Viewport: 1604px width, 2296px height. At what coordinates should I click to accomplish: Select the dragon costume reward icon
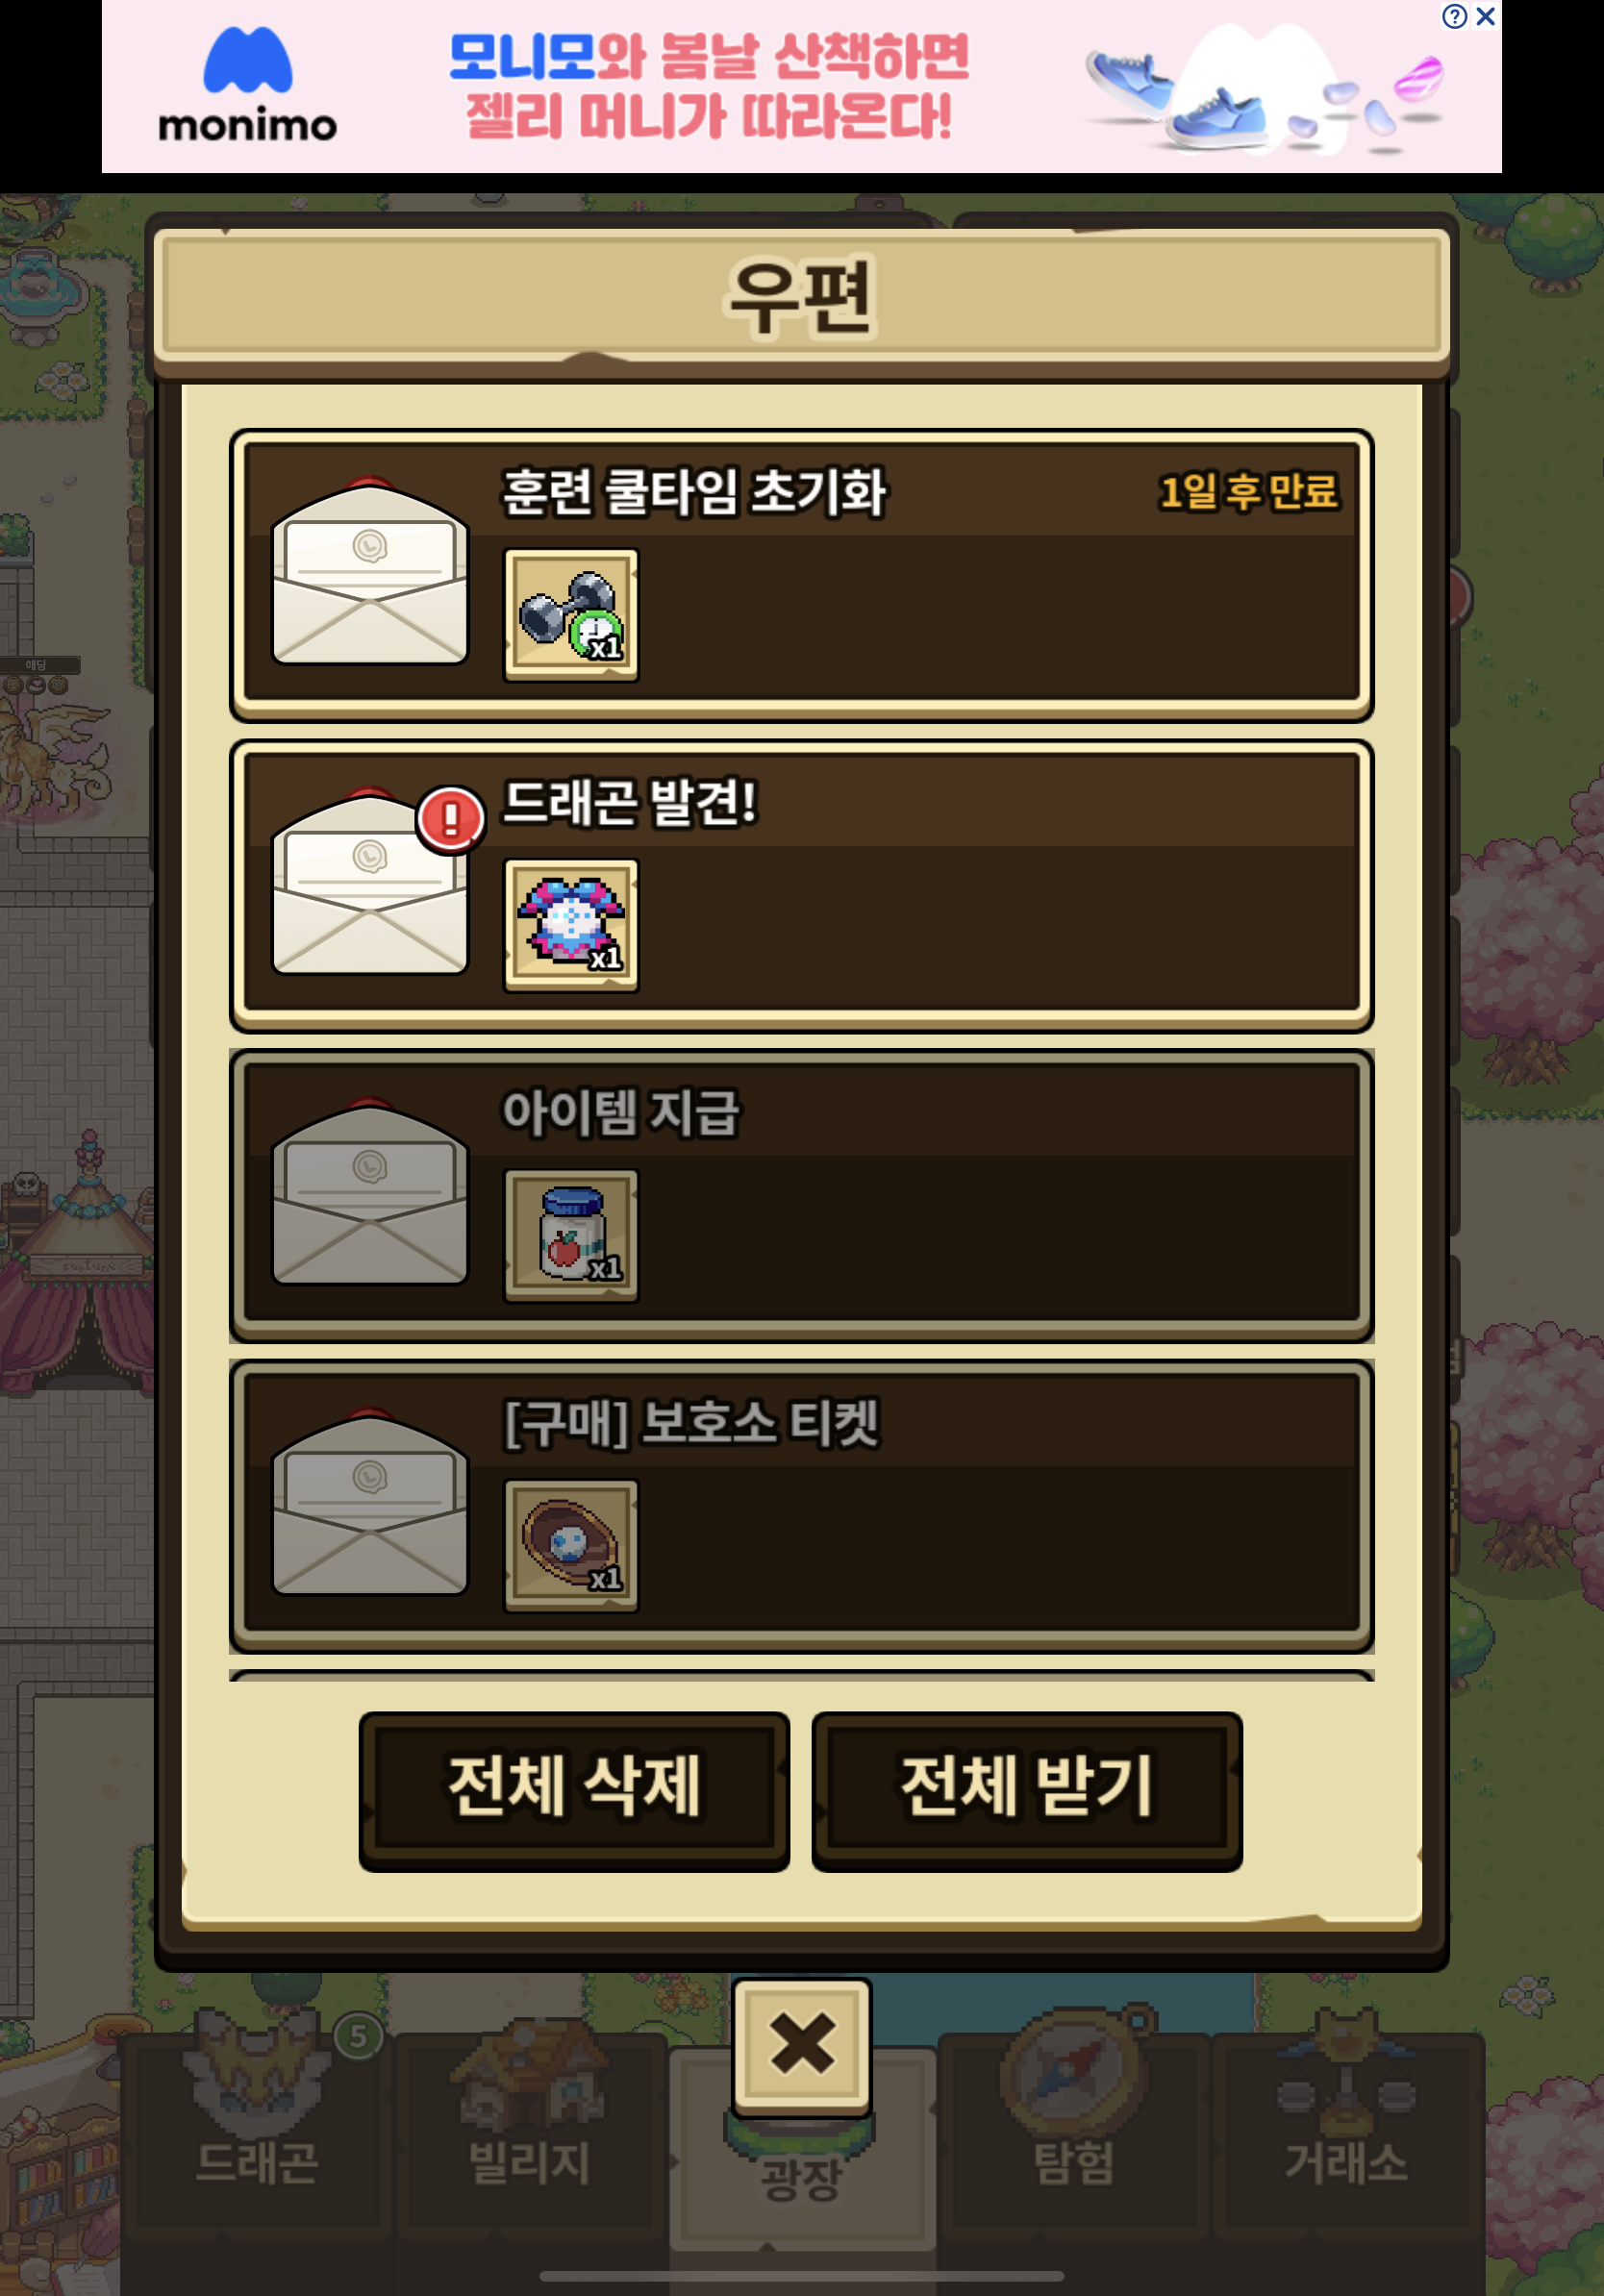(x=571, y=925)
